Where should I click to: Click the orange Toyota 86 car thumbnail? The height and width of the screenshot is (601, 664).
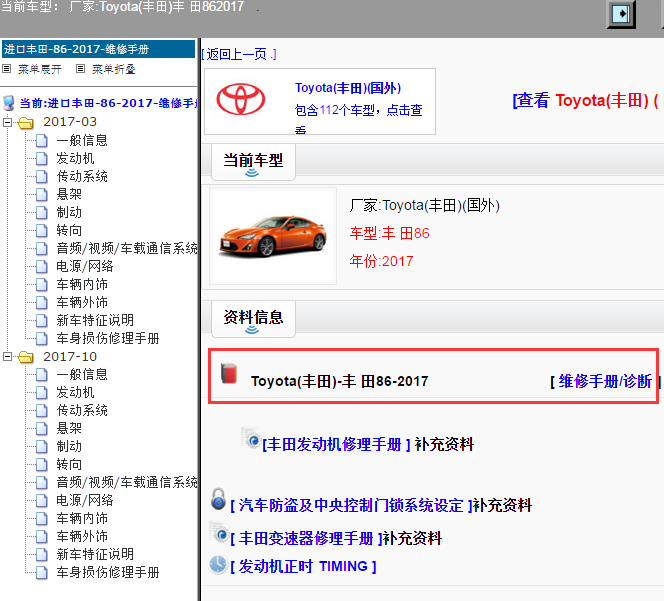(273, 236)
